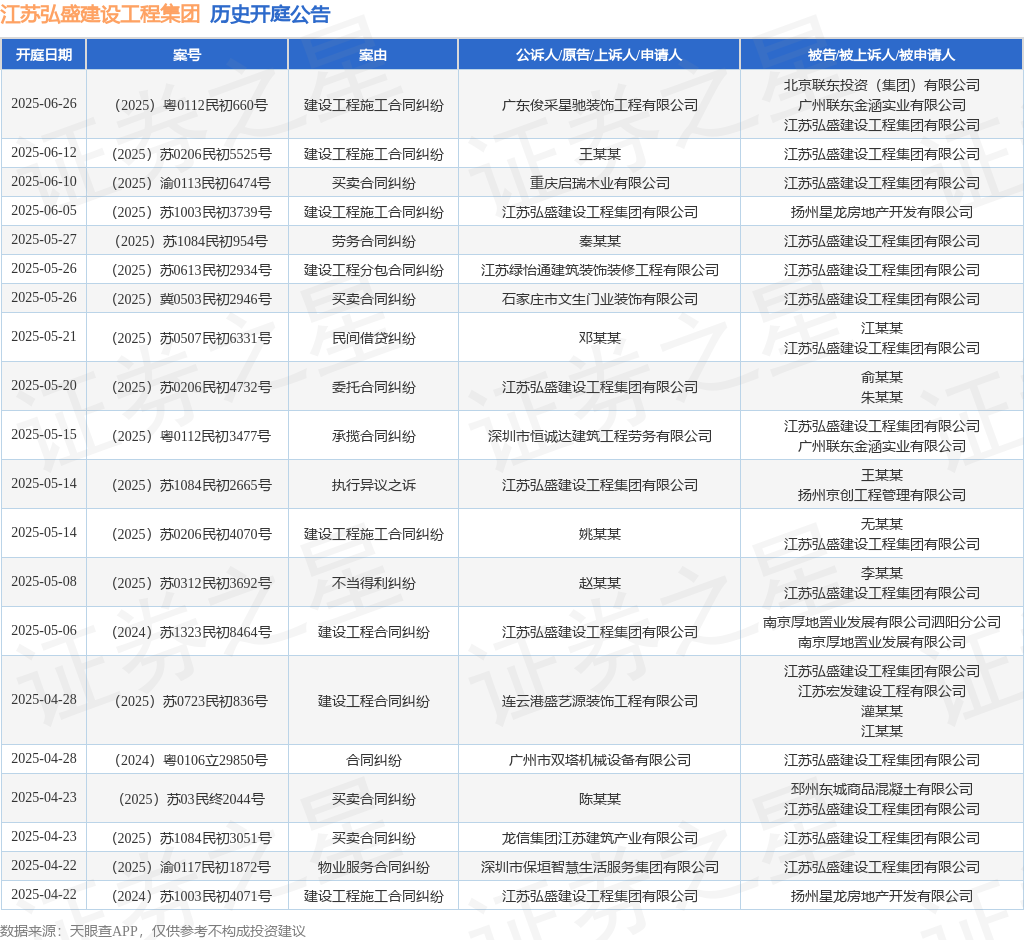Viewport: 1024px width, 940px height.
Task: Click the heading 历史开庭公告
Action: (x=270, y=14)
